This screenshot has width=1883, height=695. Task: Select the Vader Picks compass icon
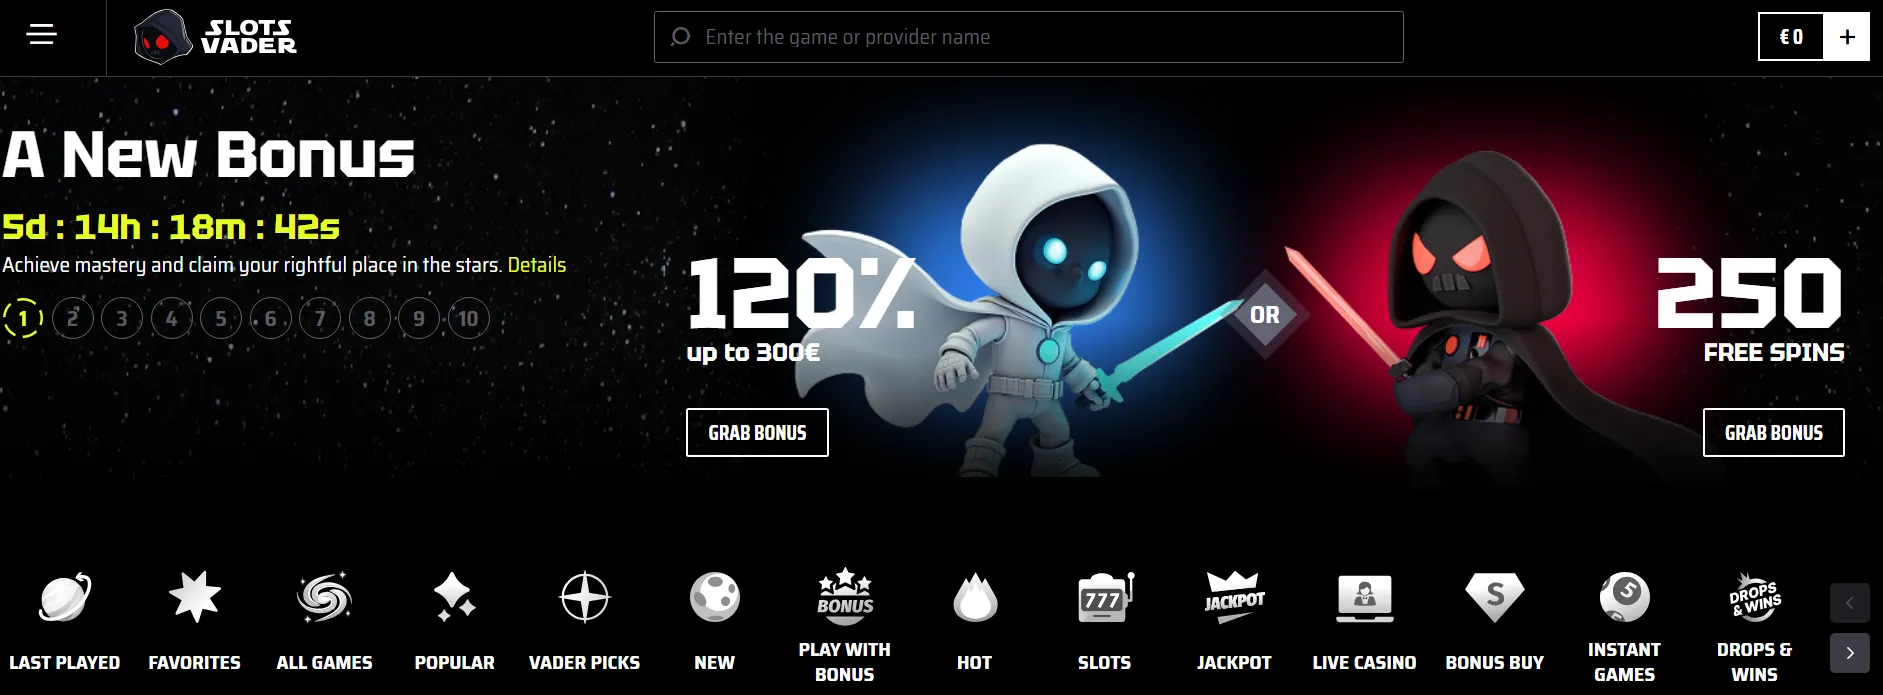[585, 597]
